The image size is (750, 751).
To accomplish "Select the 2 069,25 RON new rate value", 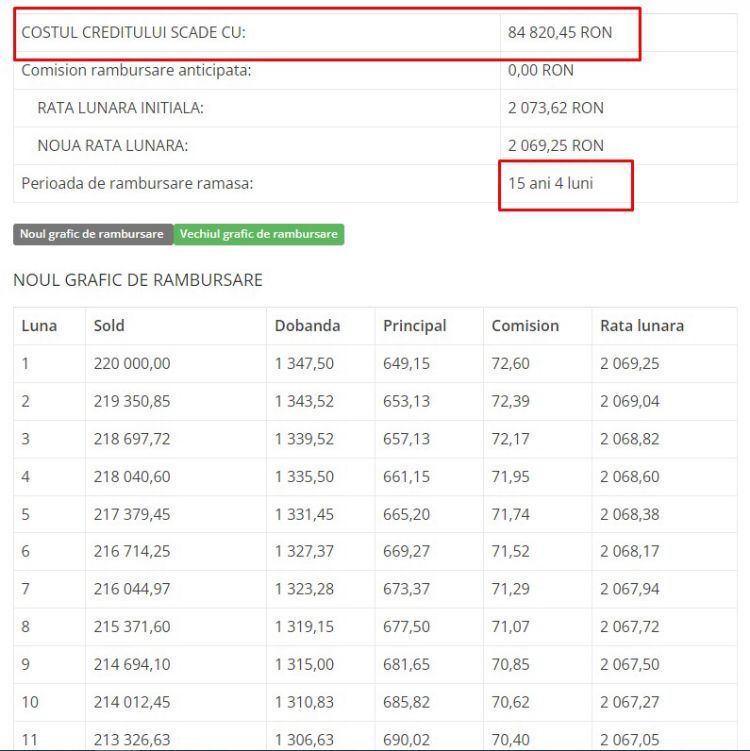I will 556,146.
